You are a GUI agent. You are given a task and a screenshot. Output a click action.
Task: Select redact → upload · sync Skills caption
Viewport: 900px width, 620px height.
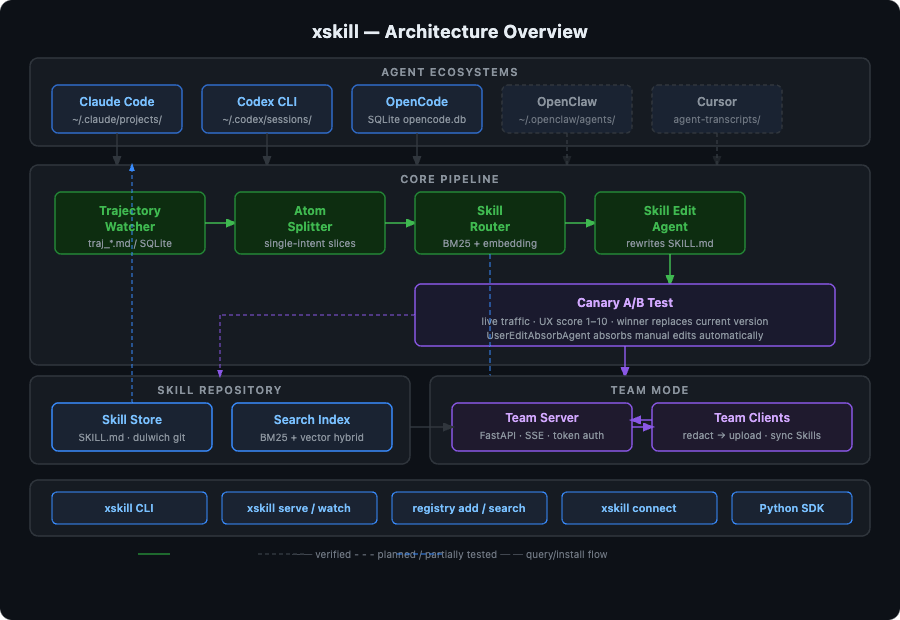click(752, 436)
